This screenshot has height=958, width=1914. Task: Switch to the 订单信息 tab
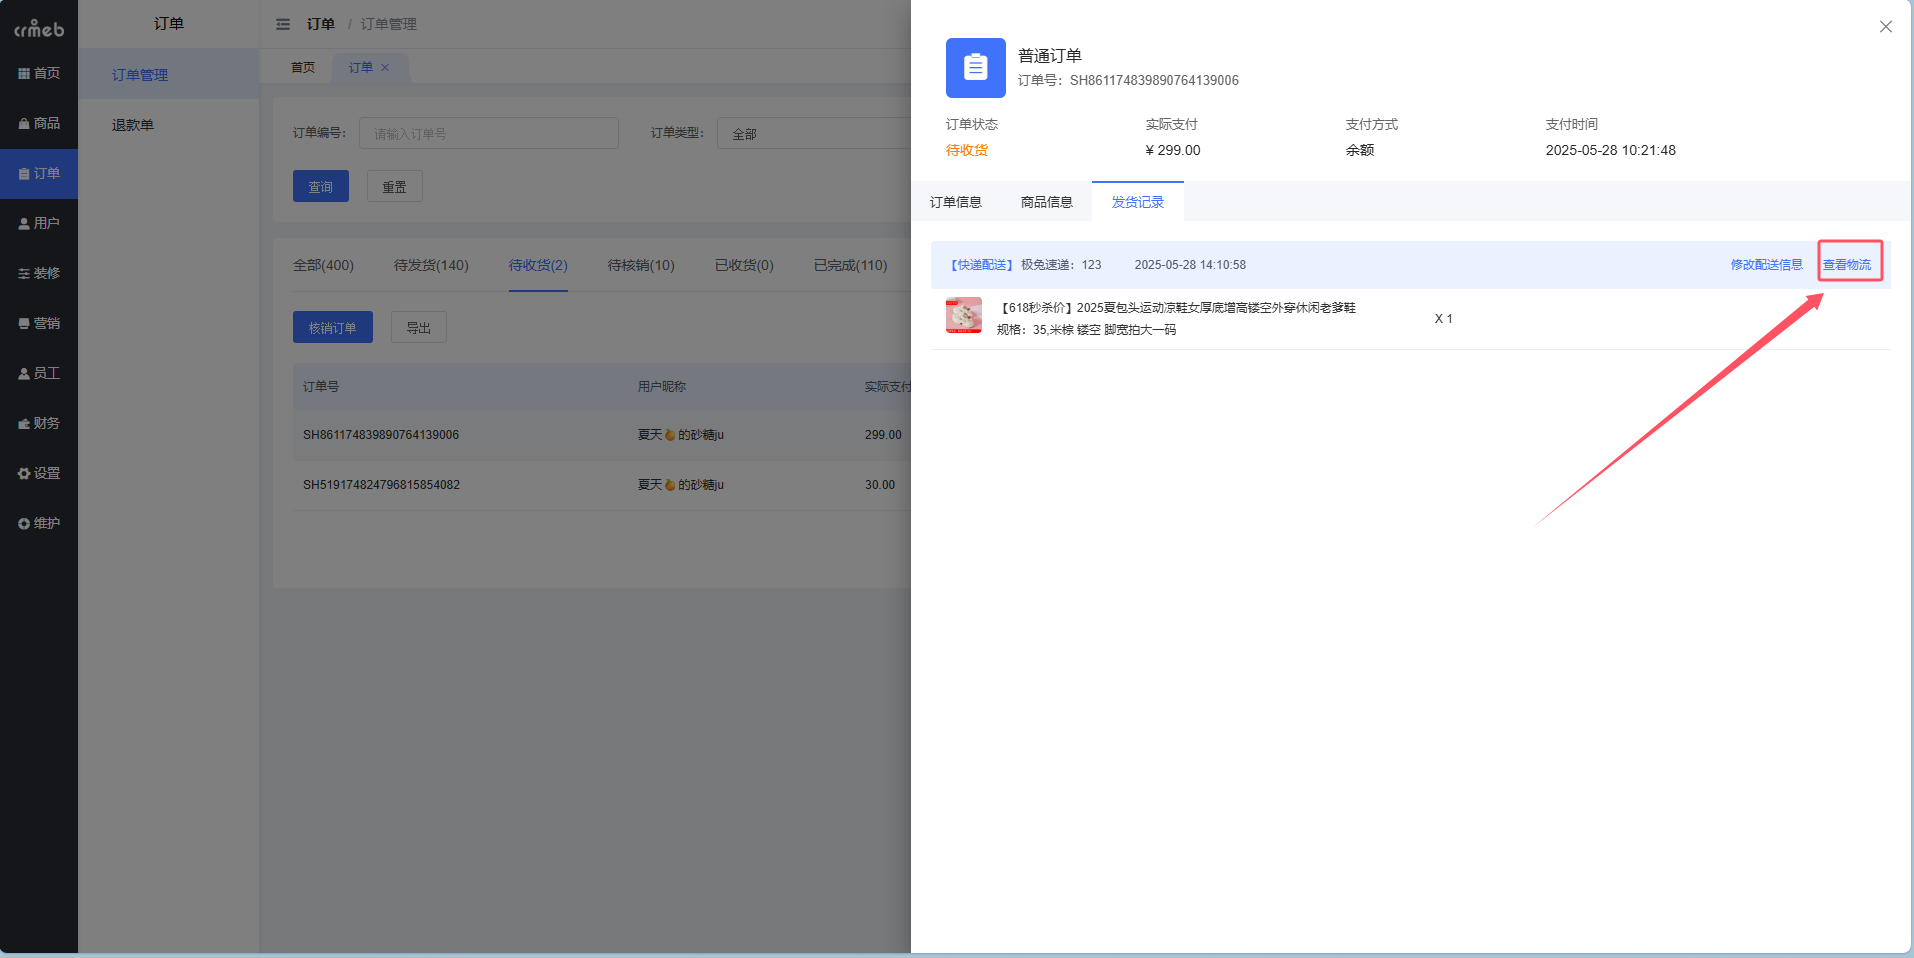[x=955, y=202]
